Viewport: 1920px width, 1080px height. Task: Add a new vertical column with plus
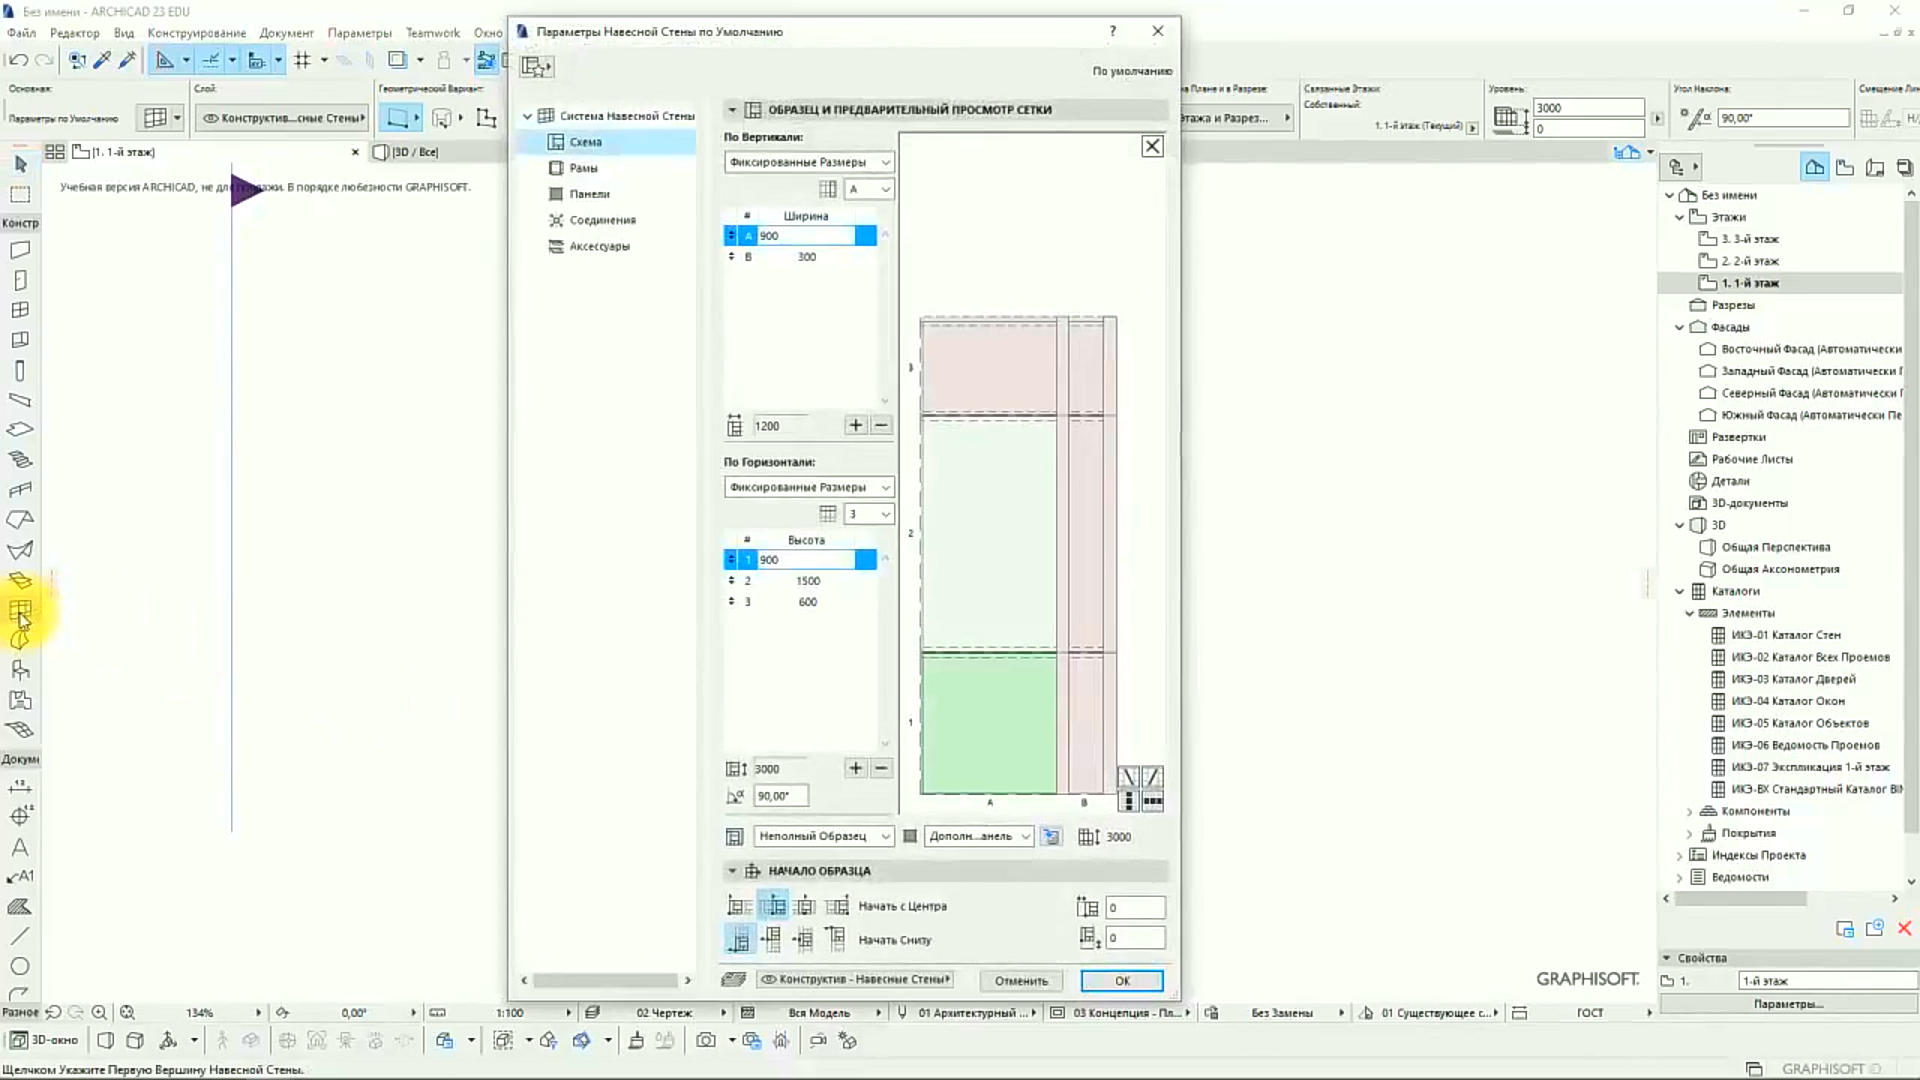click(855, 425)
